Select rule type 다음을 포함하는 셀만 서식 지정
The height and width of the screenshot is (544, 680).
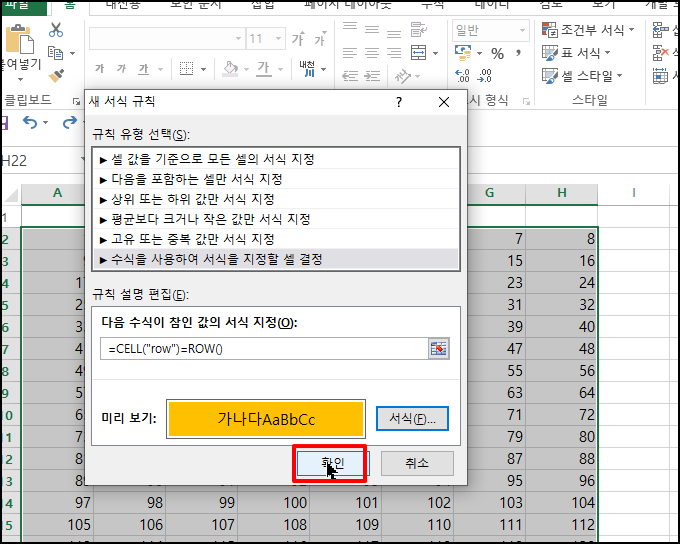(276, 179)
